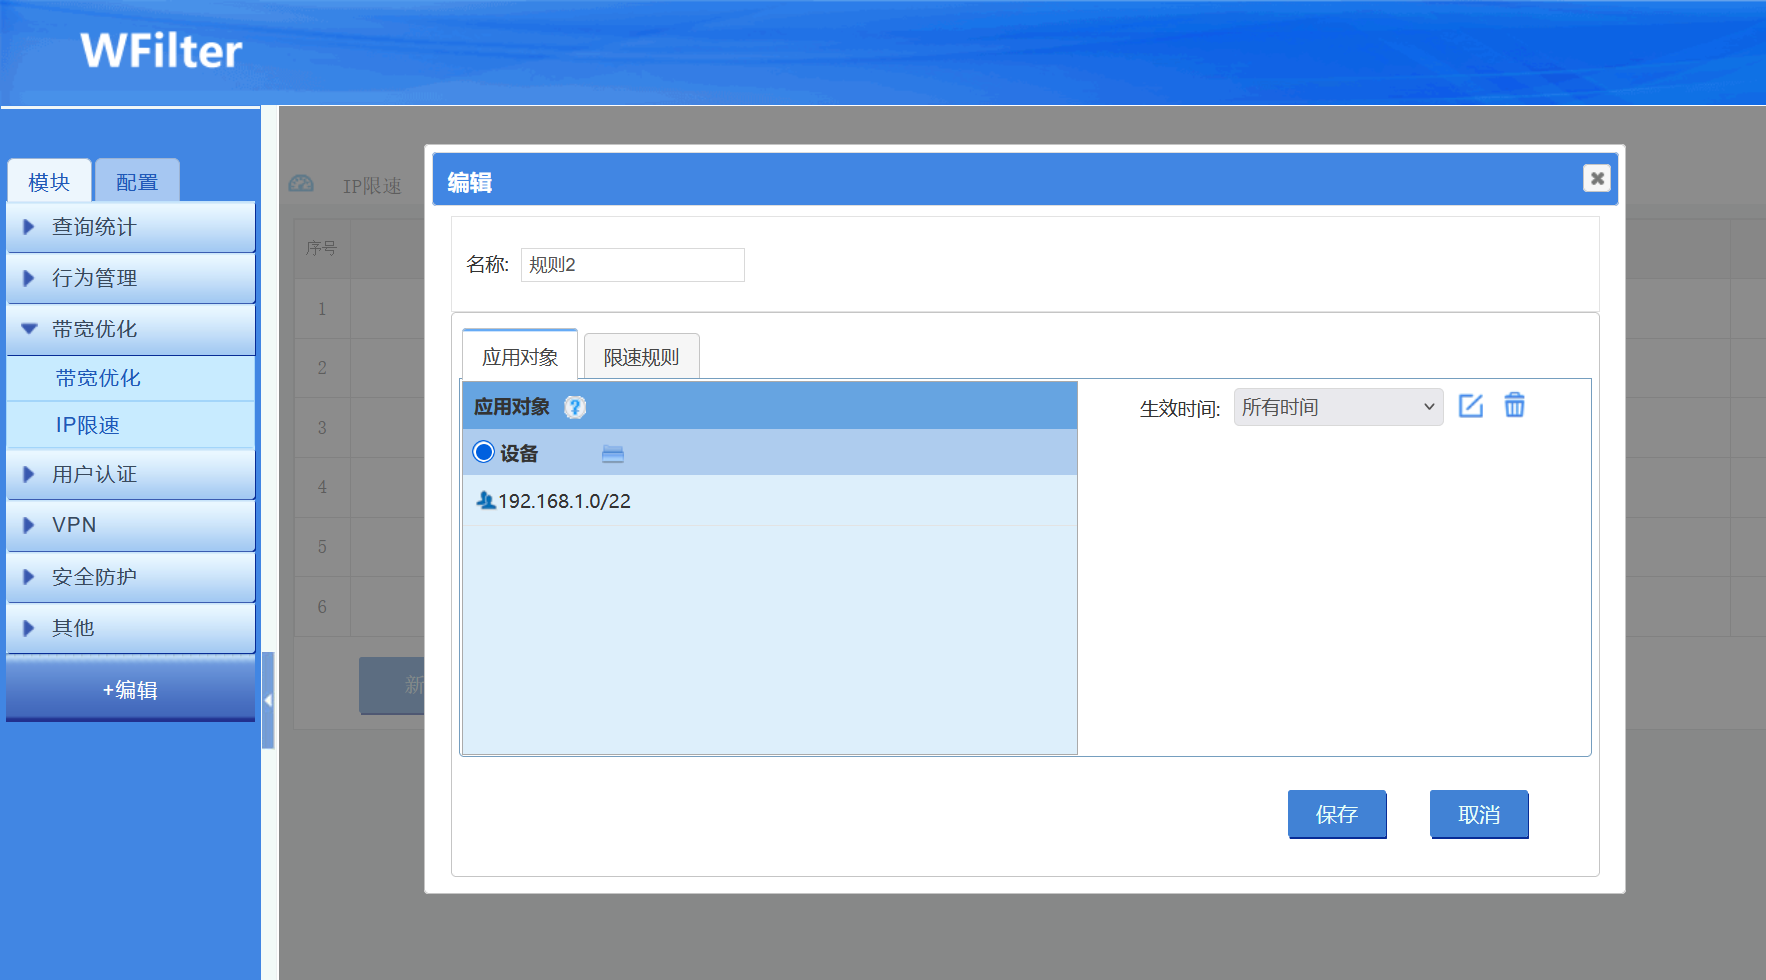
Task: Click the trash delete icon
Action: pos(1515,406)
